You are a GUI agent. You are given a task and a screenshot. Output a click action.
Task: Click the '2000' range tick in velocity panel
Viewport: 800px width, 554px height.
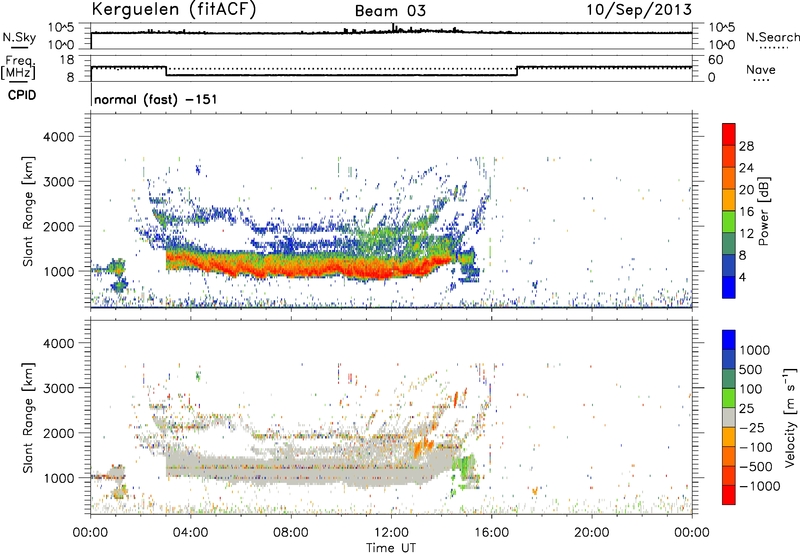(x=58, y=433)
